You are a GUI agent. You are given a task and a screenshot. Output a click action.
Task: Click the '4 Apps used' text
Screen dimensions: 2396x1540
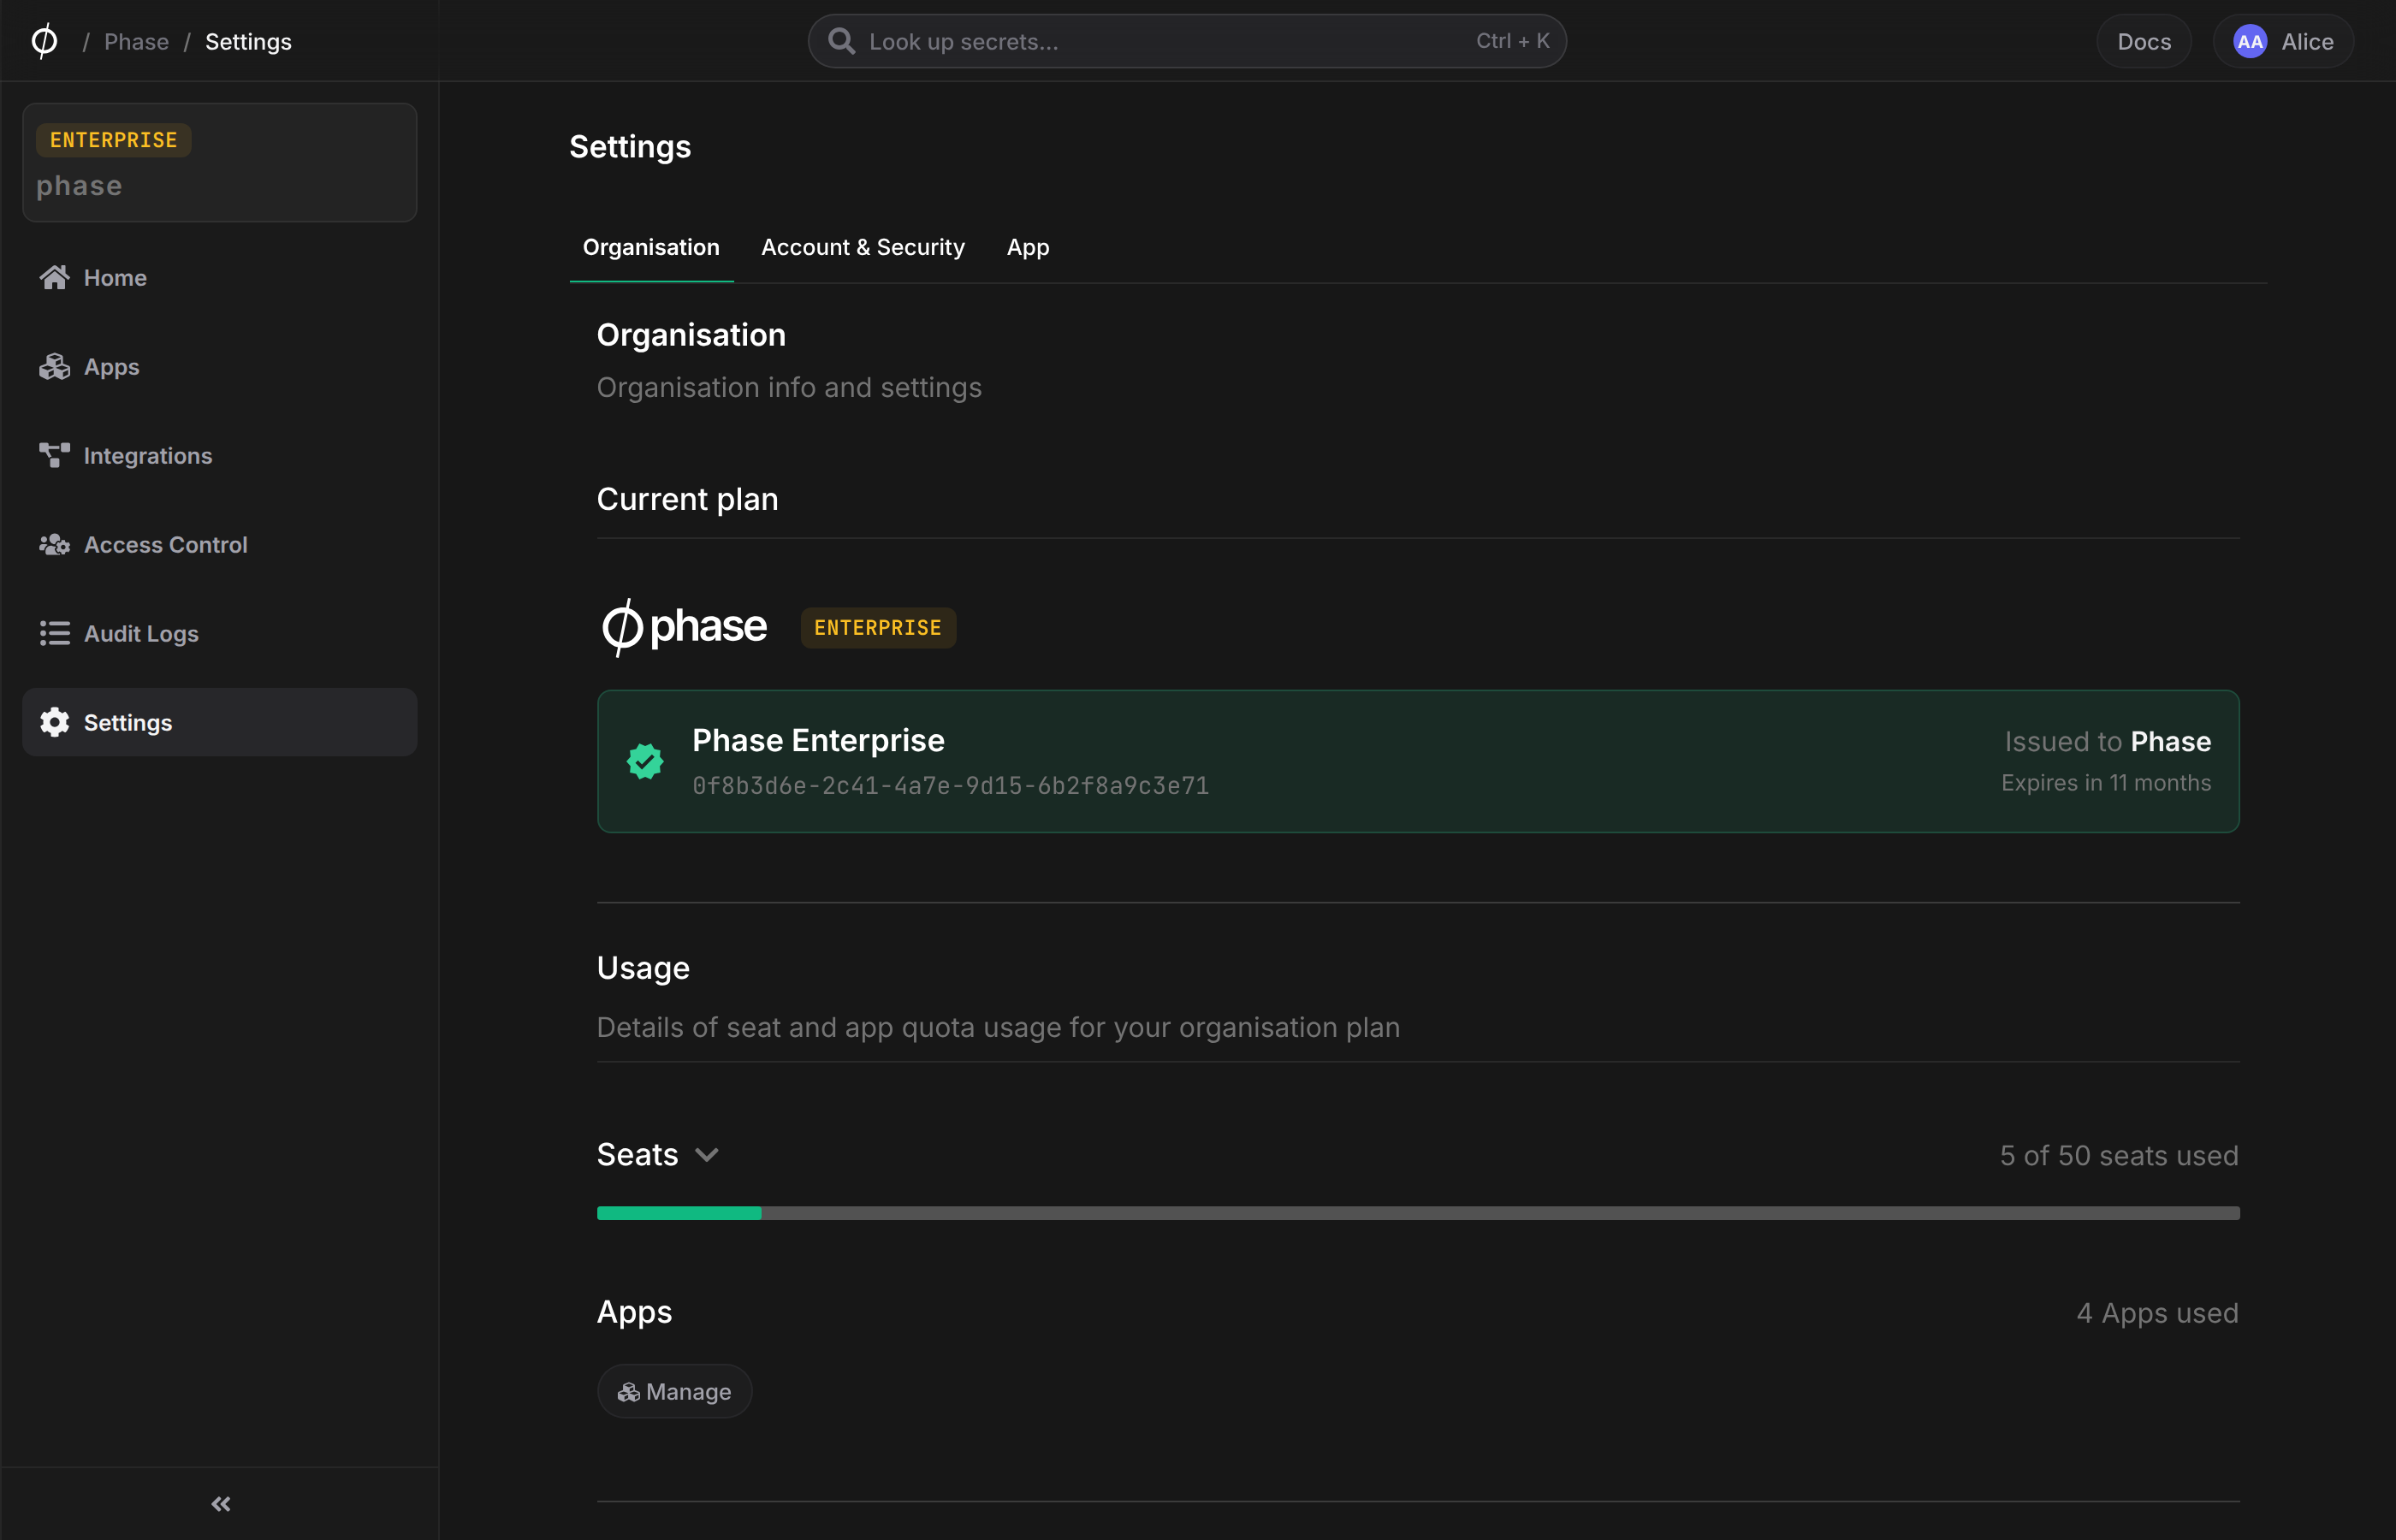pos(2157,1312)
